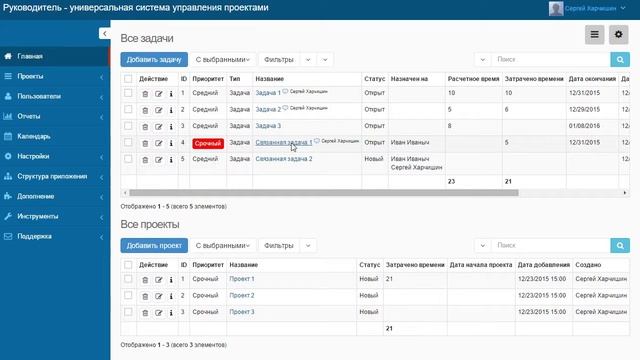Open arrow next to projects Фильтры

pos(308,246)
